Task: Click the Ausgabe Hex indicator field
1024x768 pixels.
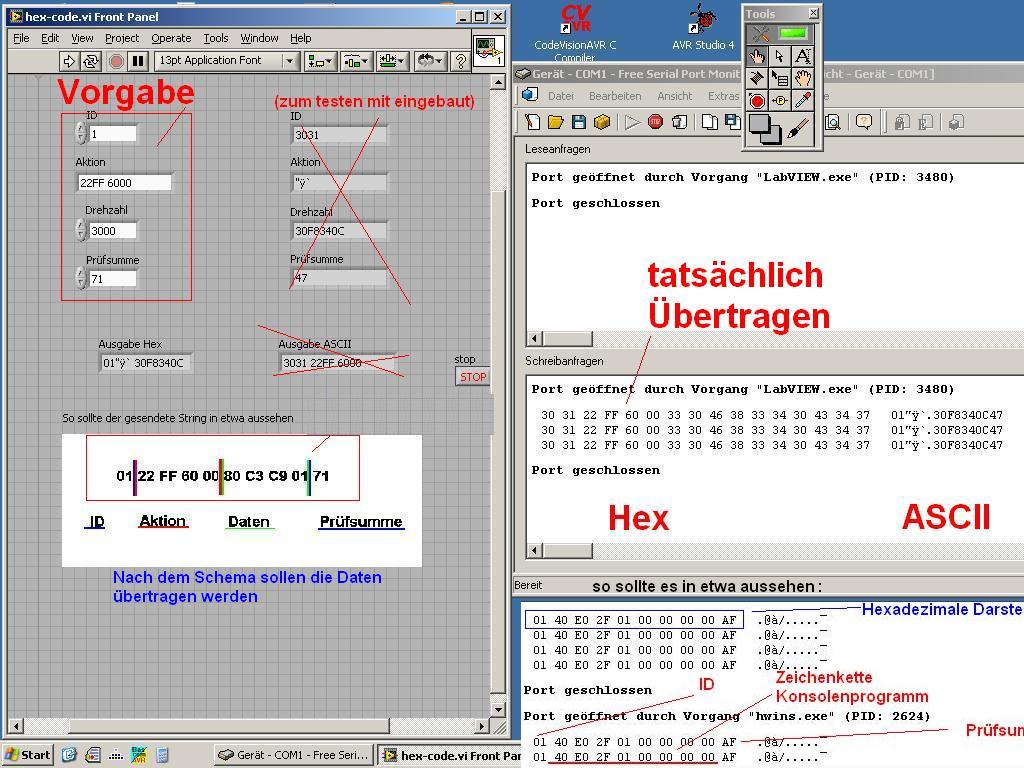Action: 144,362
